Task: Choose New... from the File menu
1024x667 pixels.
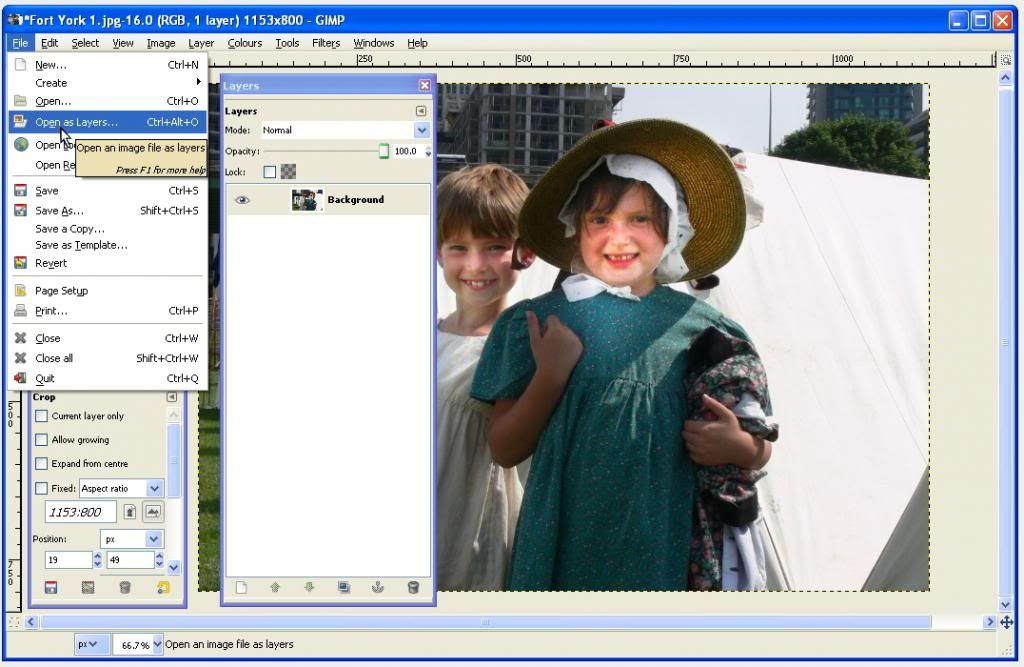Action: point(108,65)
